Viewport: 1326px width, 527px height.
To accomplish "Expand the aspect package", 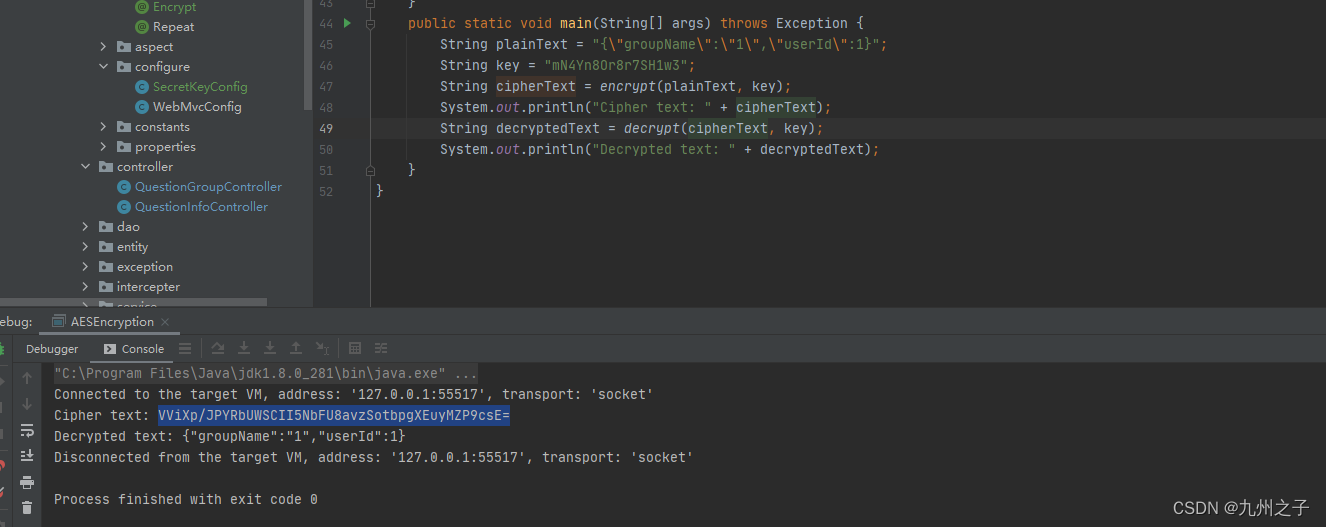I will tap(104, 47).
